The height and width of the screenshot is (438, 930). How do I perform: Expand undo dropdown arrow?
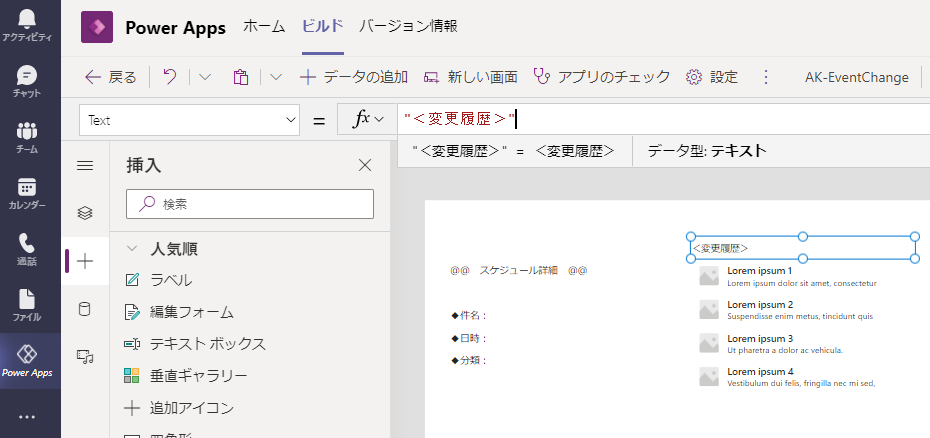(x=205, y=77)
